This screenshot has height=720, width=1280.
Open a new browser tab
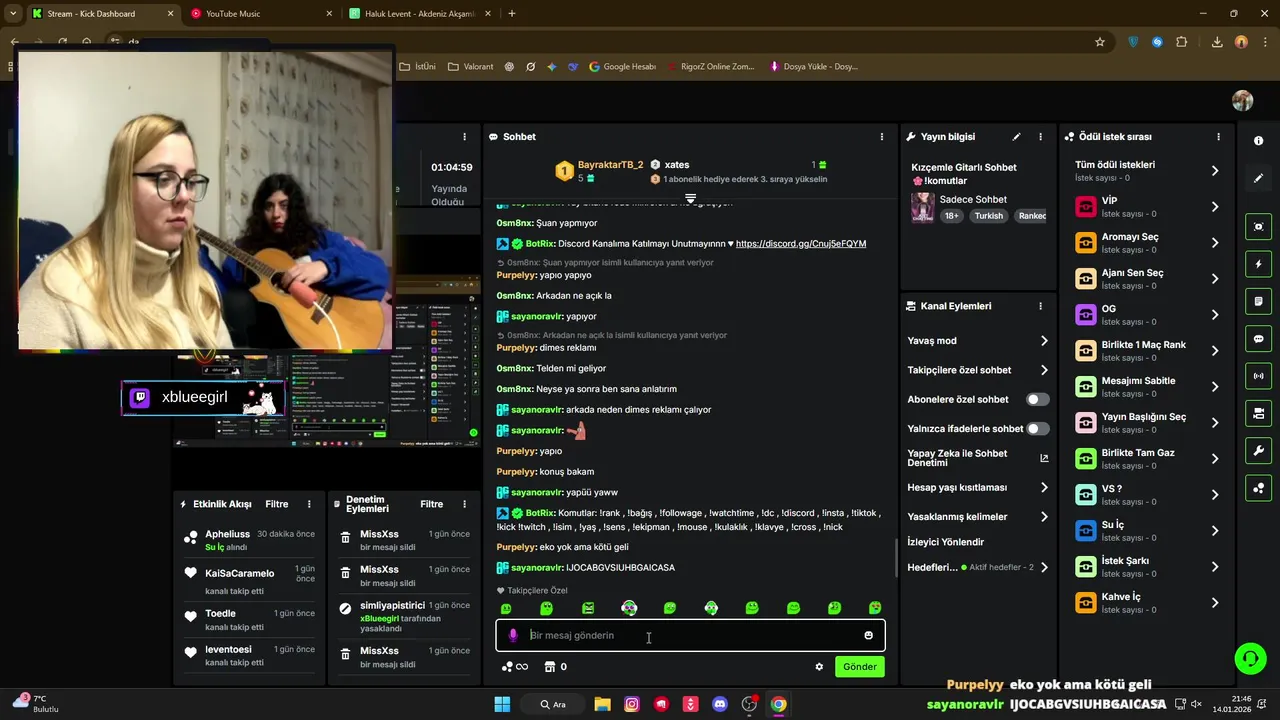pos(512,14)
